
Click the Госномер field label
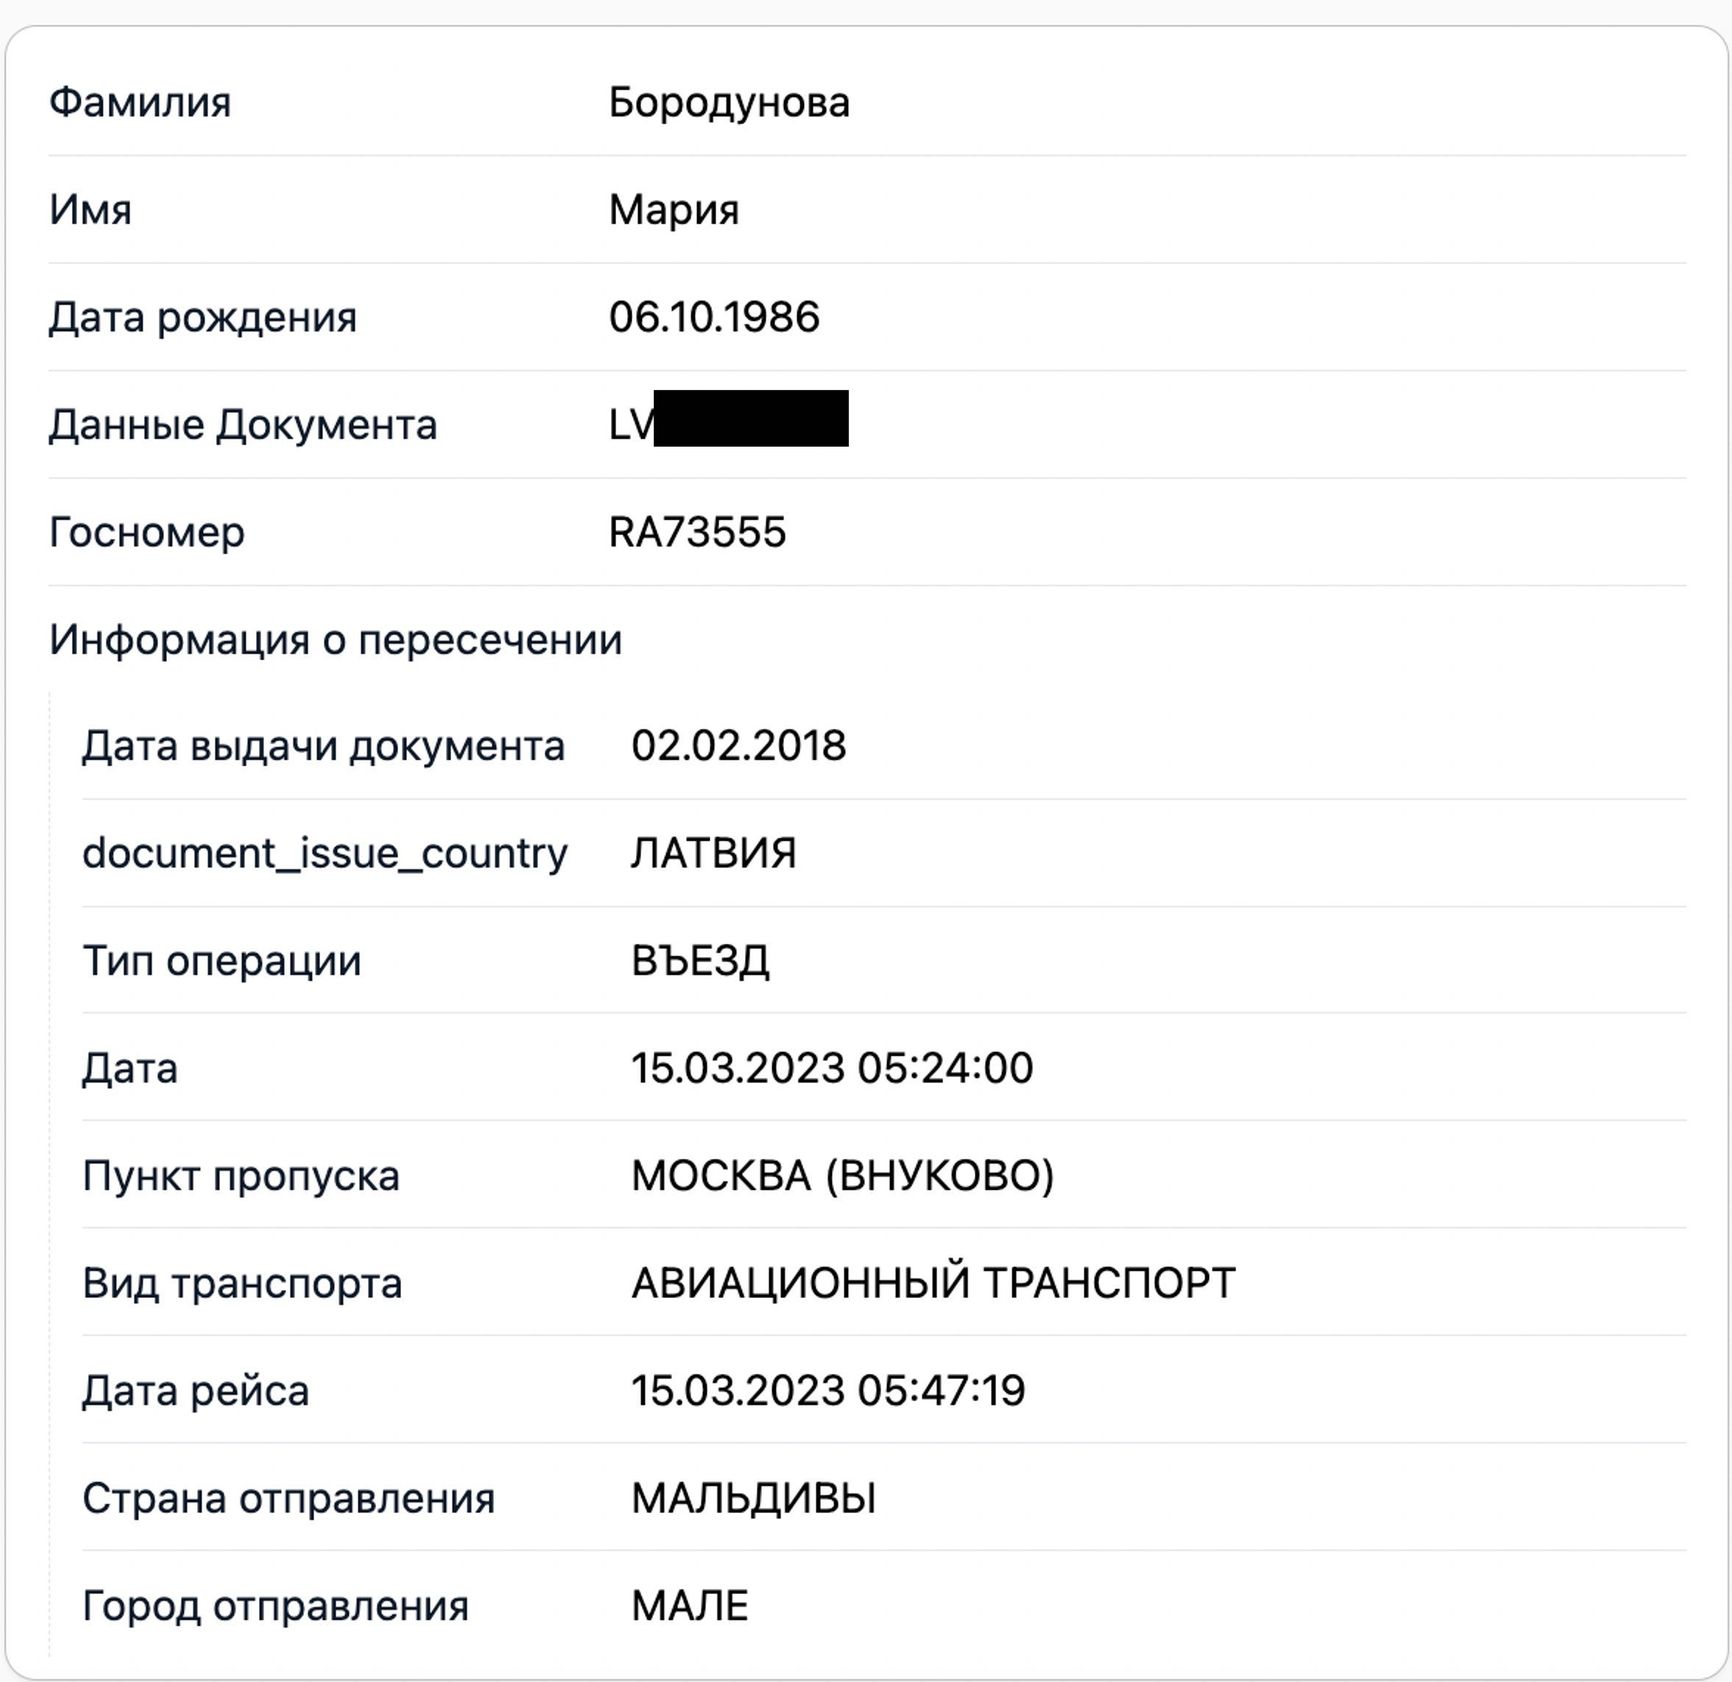pos(147,532)
